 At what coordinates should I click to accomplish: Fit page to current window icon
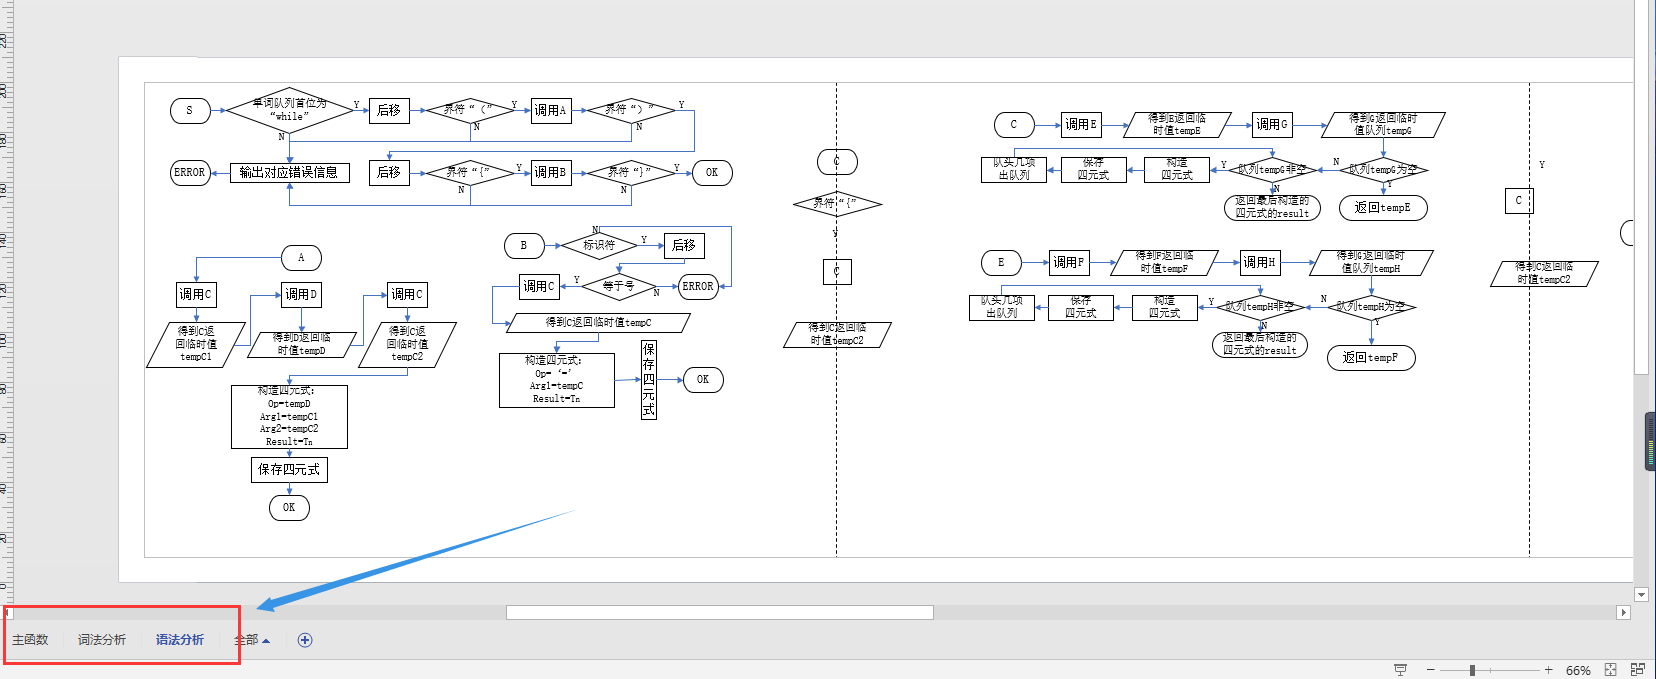click(1610, 670)
